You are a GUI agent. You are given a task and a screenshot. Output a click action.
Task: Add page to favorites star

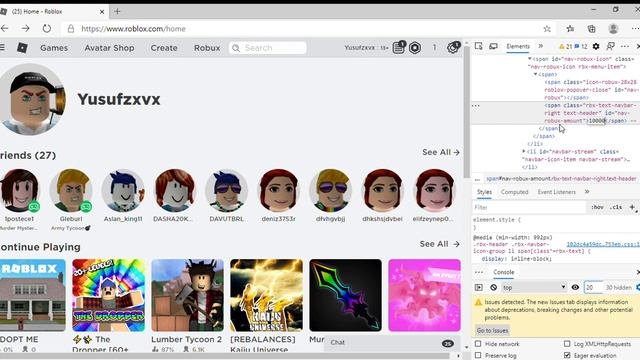point(547,29)
